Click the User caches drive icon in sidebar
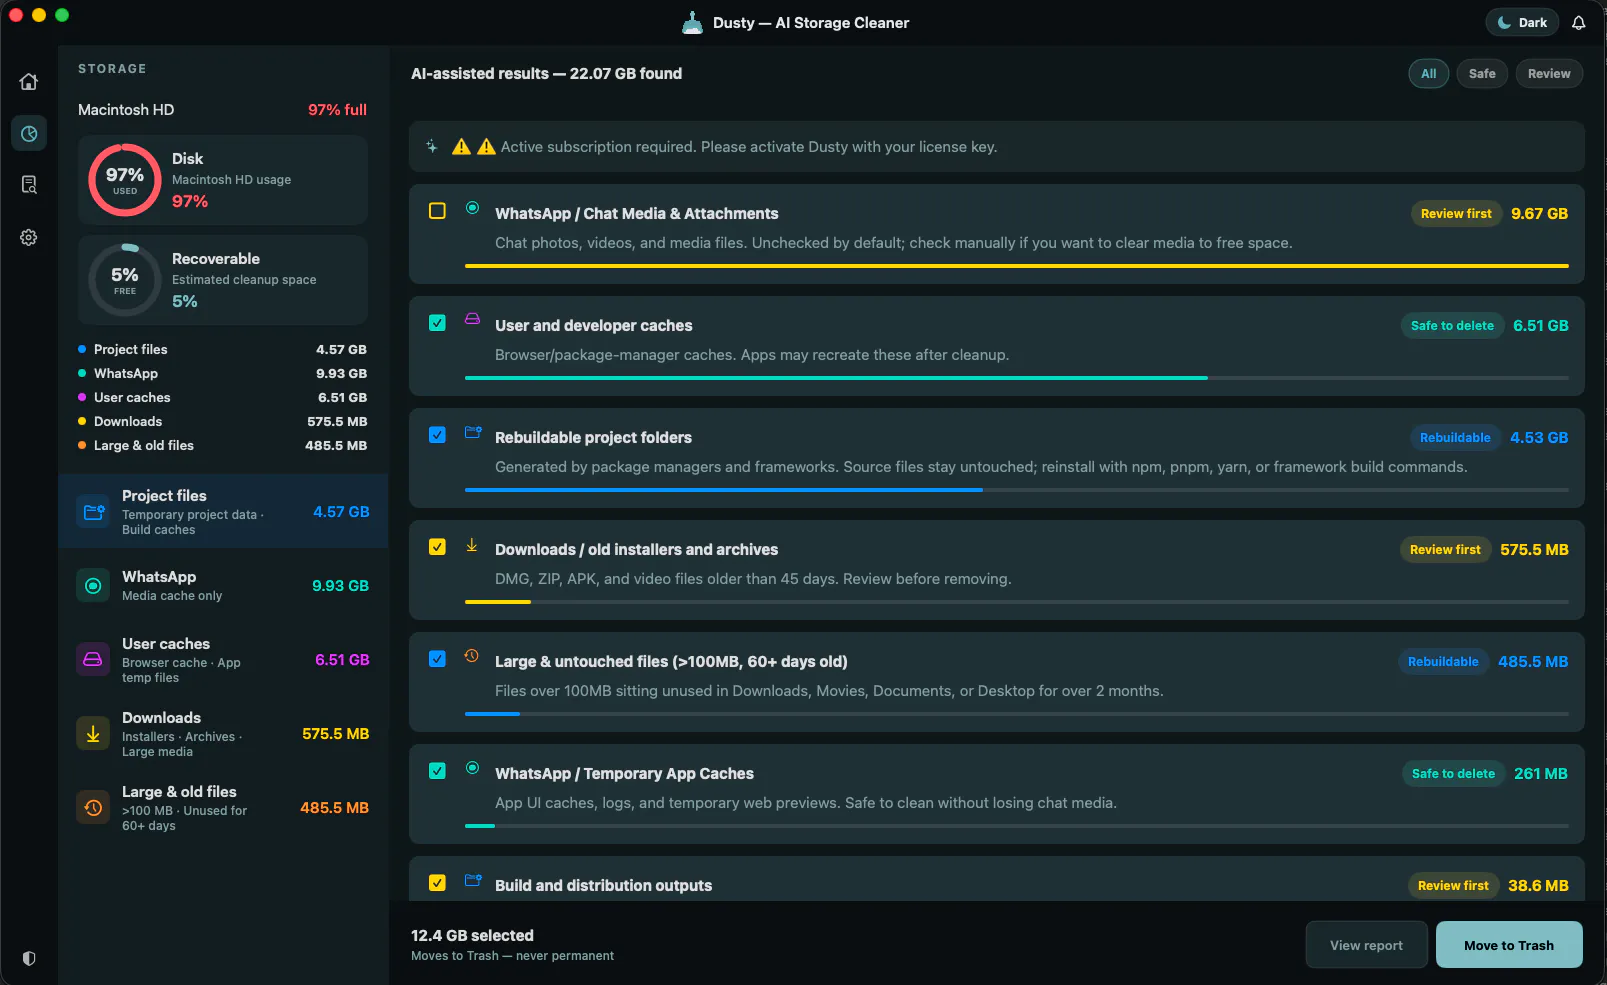This screenshot has width=1607, height=985. point(93,660)
